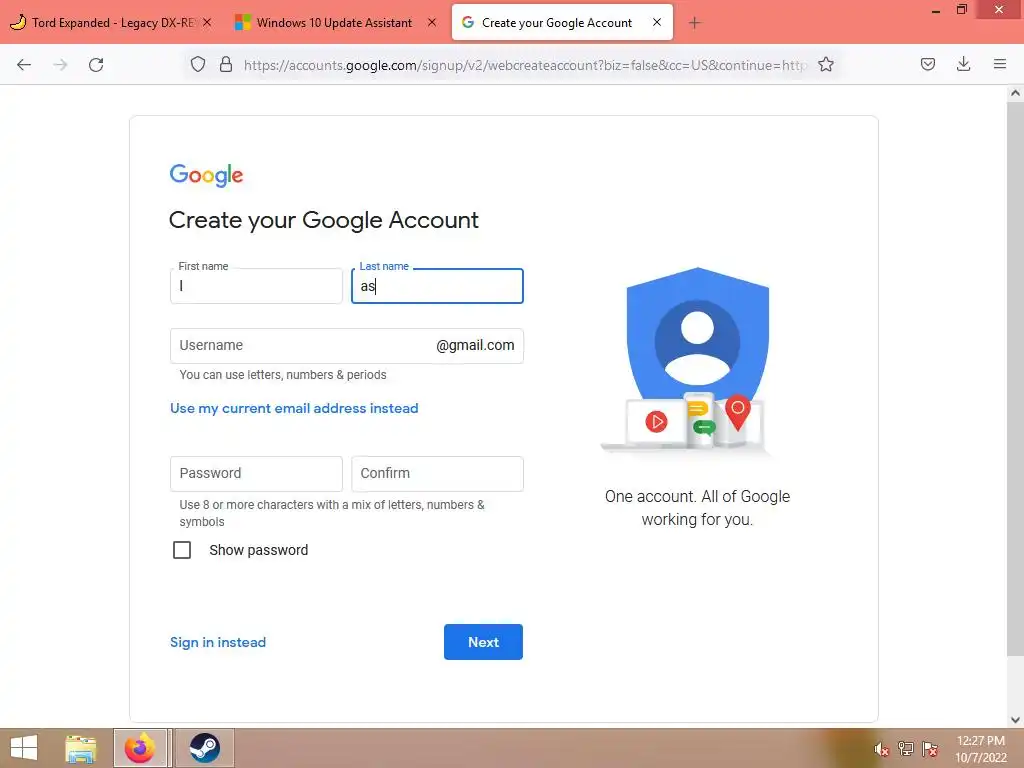Save page to Pocket
This screenshot has width=1024, height=768.
pyautogui.click(x=928, y=65)
